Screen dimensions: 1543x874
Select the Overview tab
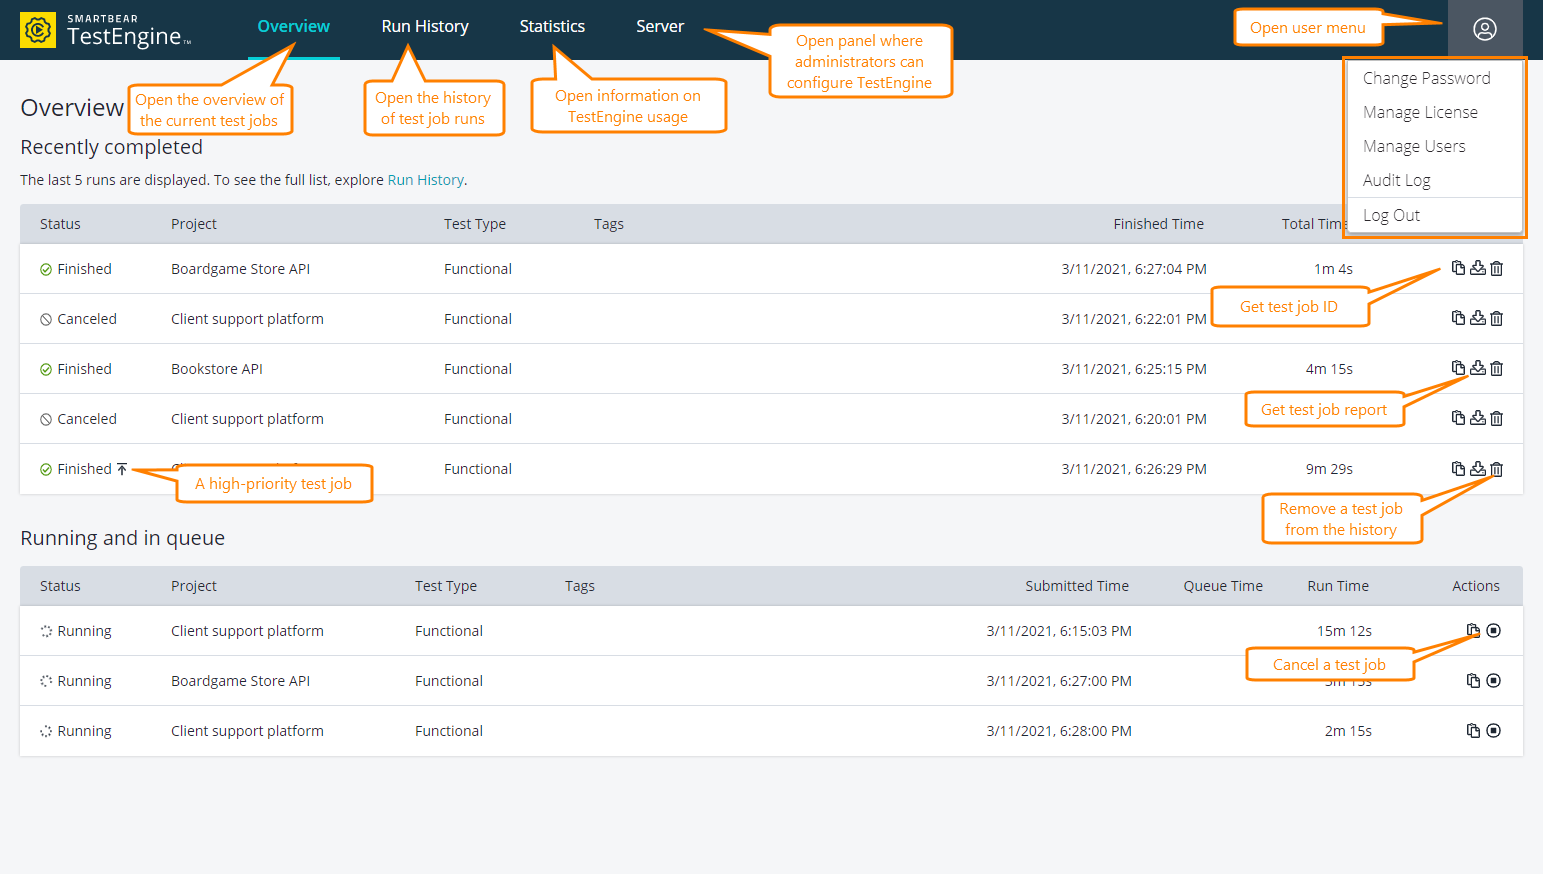(293, 26)
